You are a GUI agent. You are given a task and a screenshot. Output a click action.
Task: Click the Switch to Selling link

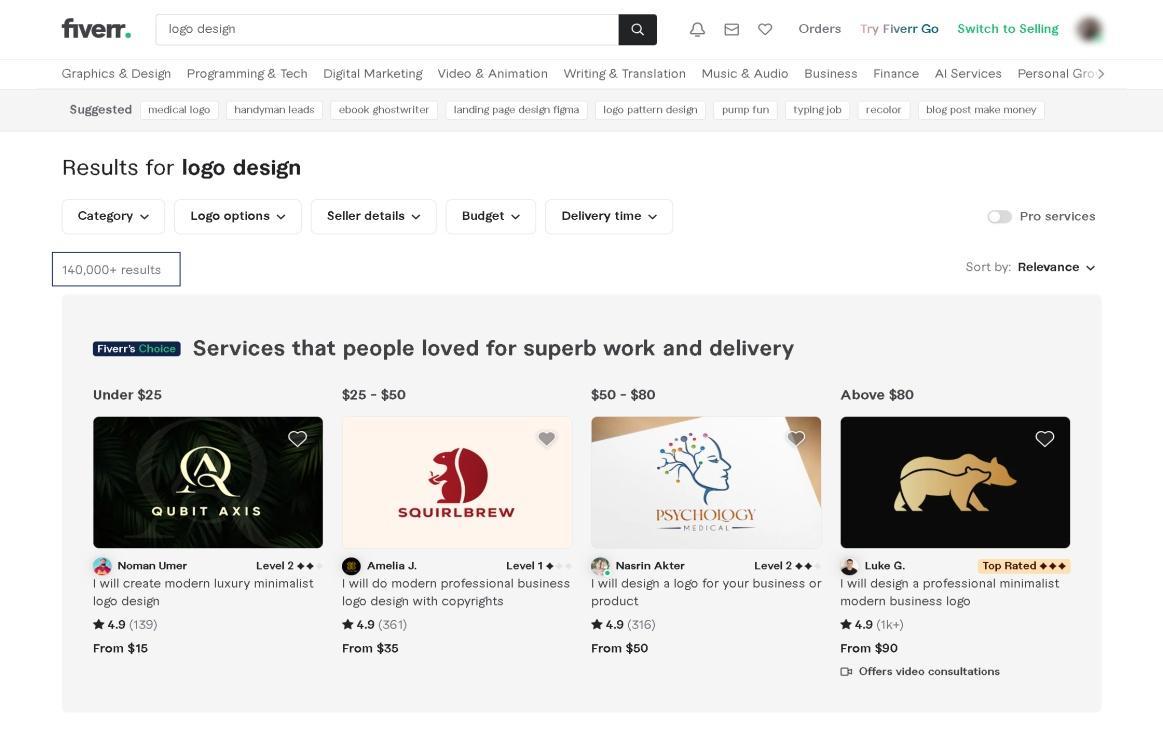1007,29
